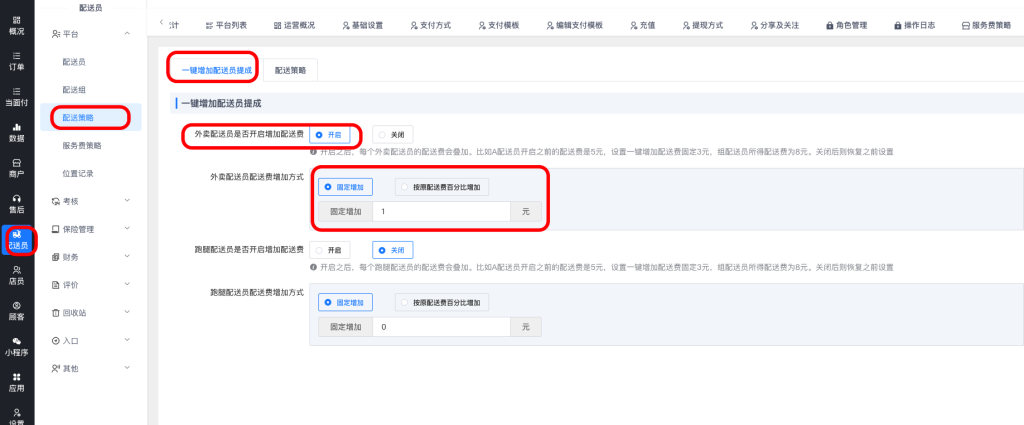The width and height of the screenshot is (1024, 425).
Task: Click the 售后 headset icon
Action: pos(17,204)
